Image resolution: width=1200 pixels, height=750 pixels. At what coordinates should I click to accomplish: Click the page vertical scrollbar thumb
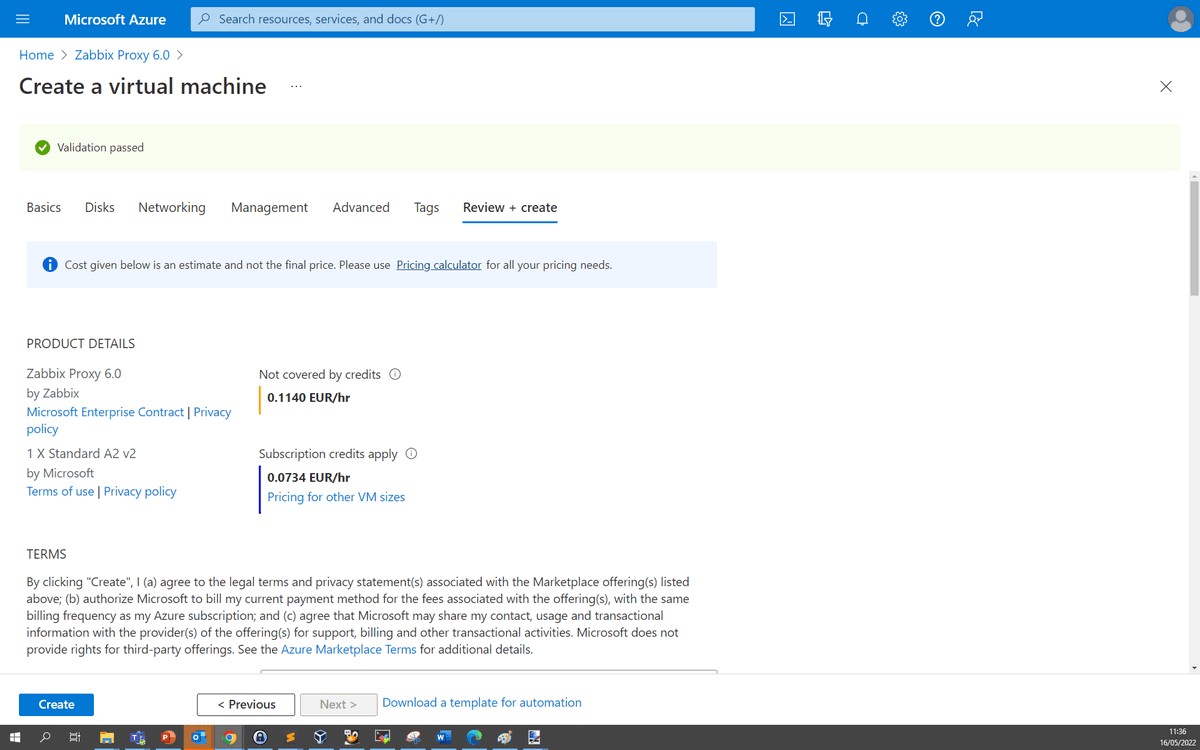tap(1193, 238)
